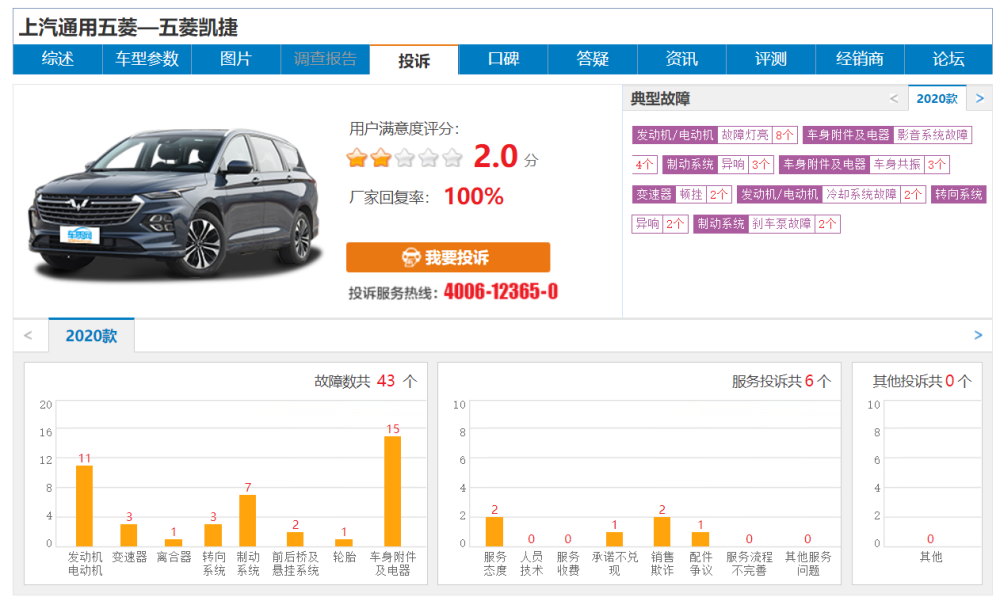Select 2020款 tab in 典型故障 panel
The width and height of the screenshot is (1000, 601).
pos(937,98)
